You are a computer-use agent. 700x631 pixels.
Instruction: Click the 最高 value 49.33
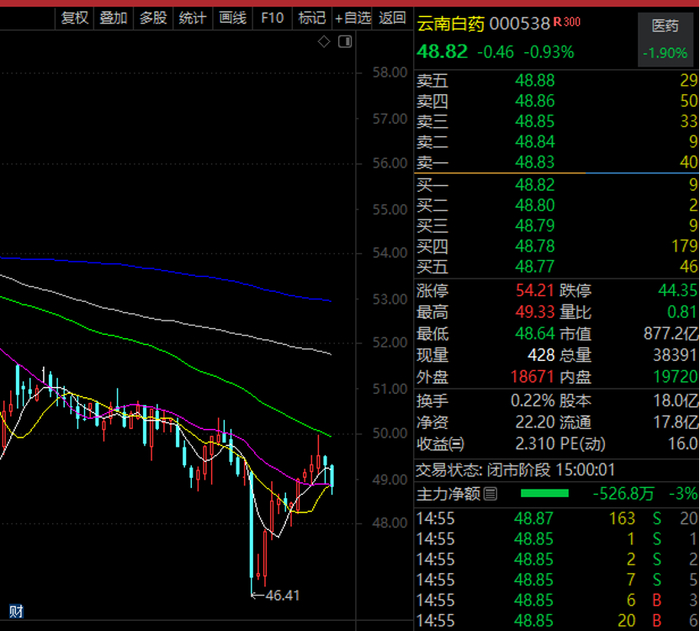click(535, 312)
